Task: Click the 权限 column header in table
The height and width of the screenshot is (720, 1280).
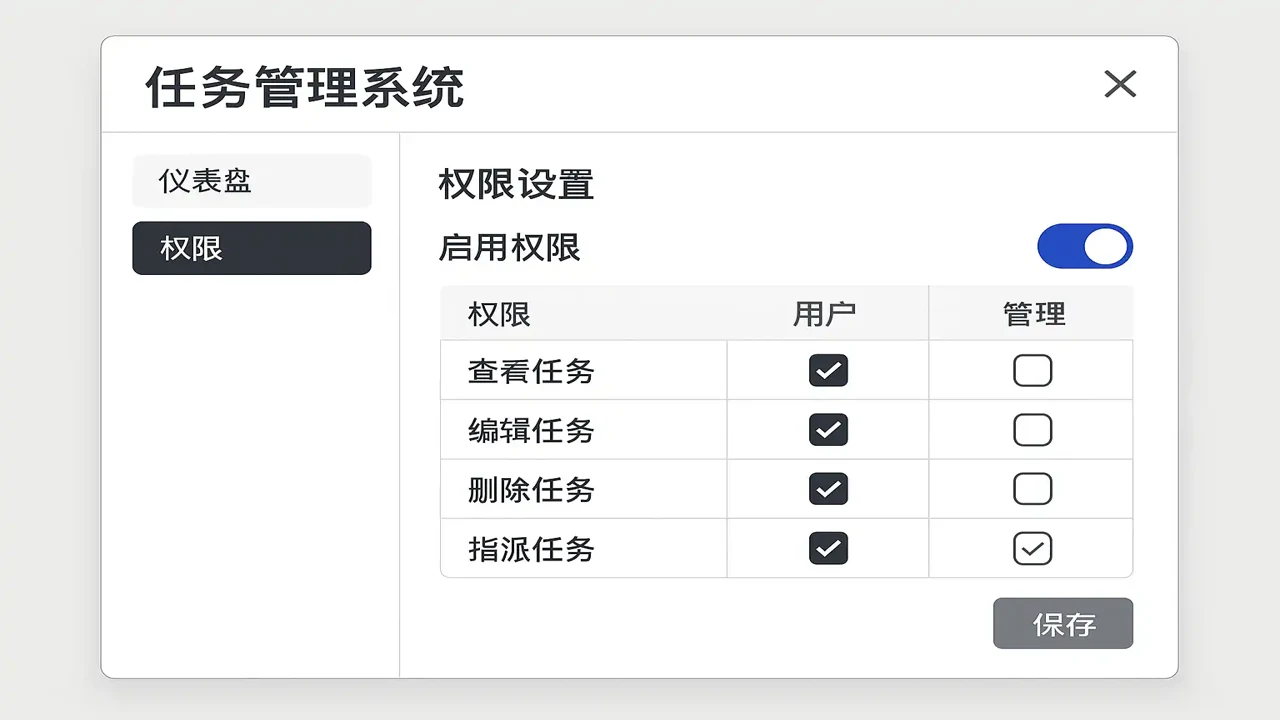Action: pyautogui.click(x=499, y=314)
